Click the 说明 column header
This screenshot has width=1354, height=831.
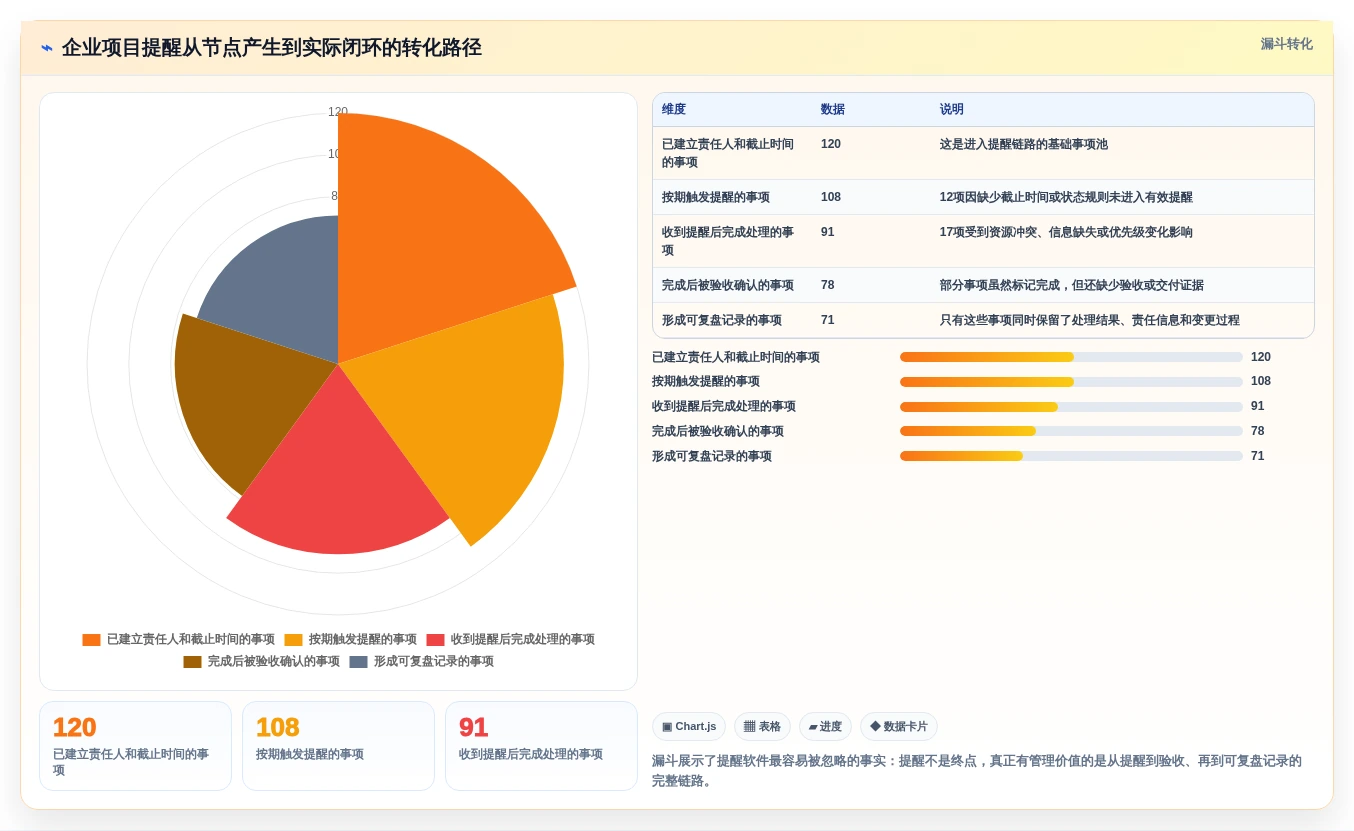(x=952, y=110)
